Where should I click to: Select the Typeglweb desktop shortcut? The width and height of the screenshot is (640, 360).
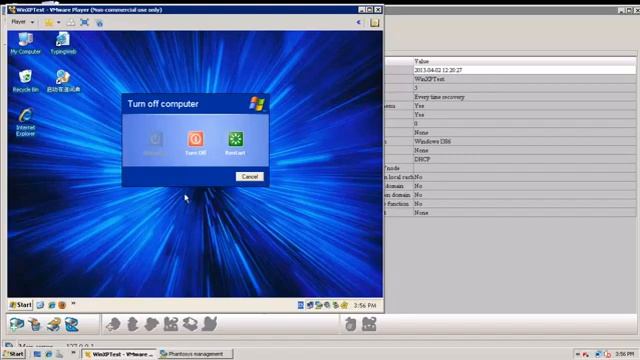pyautogui.click(x=63, y=44)
